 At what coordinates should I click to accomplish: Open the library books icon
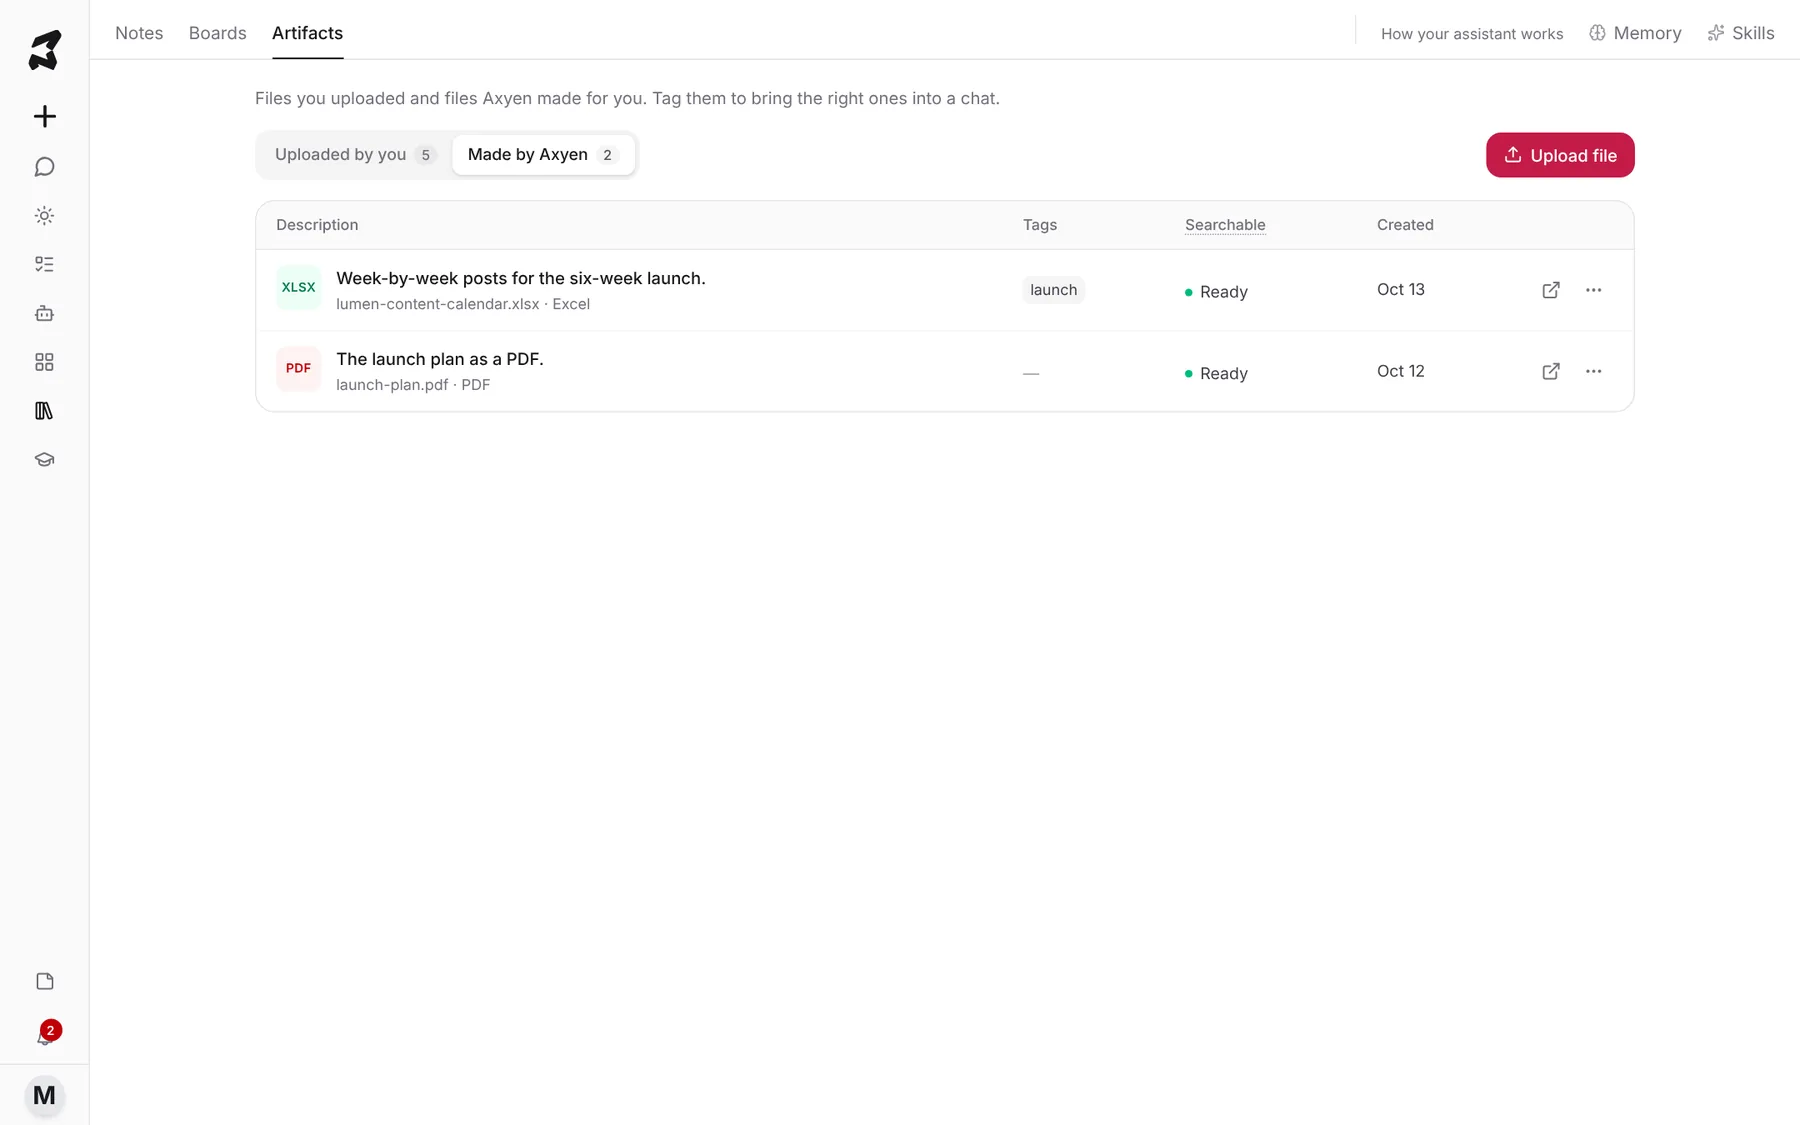(44, 411)
